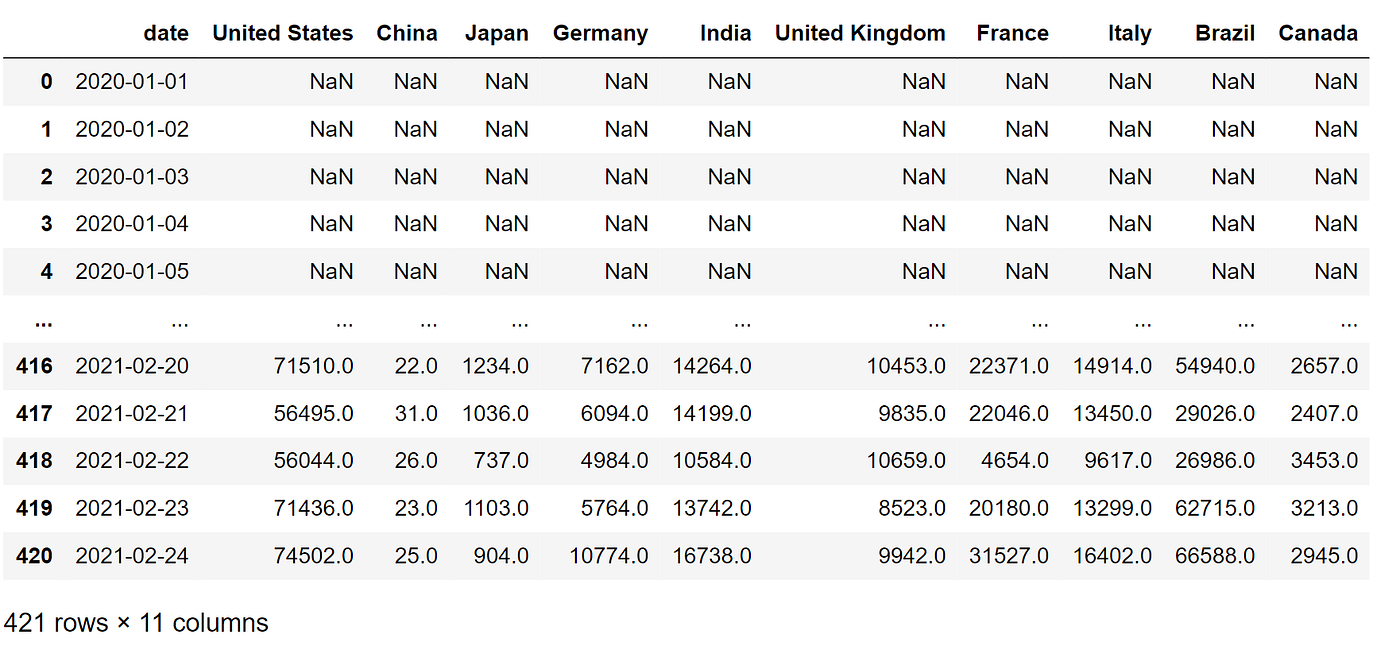The height and width of the screenshot is (646, 1400).
Task: Click the value 71510.0 in row 416
Action: pyautogui.click(x=314, y=366)
